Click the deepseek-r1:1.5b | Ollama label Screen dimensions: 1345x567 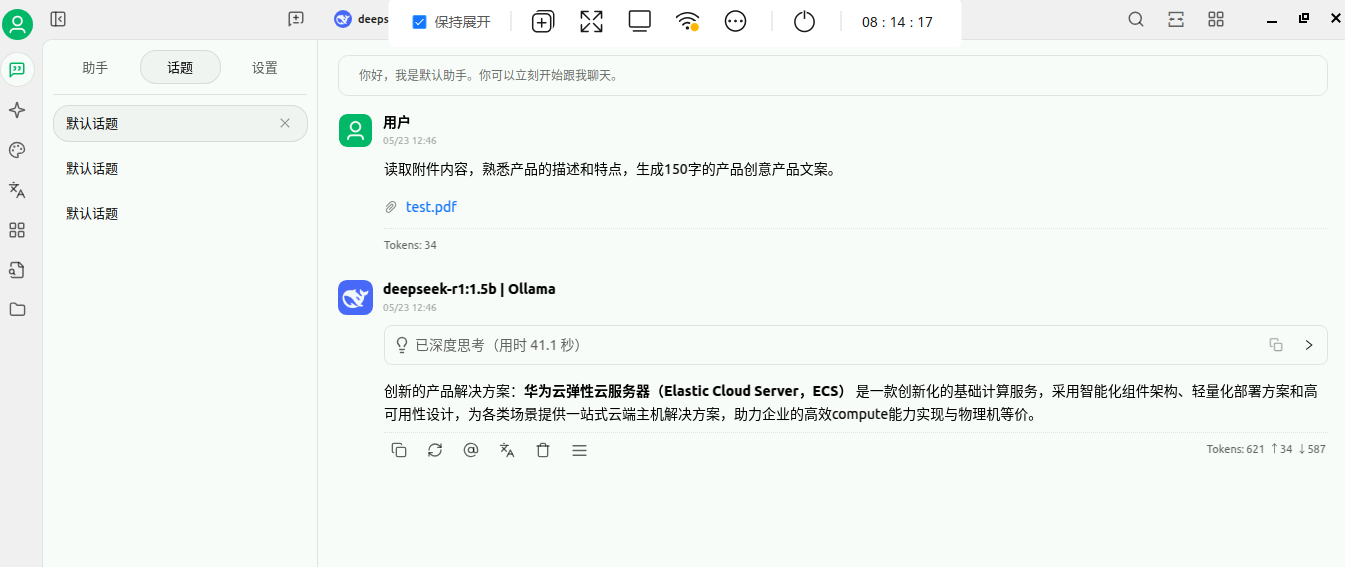click(469, 289)
